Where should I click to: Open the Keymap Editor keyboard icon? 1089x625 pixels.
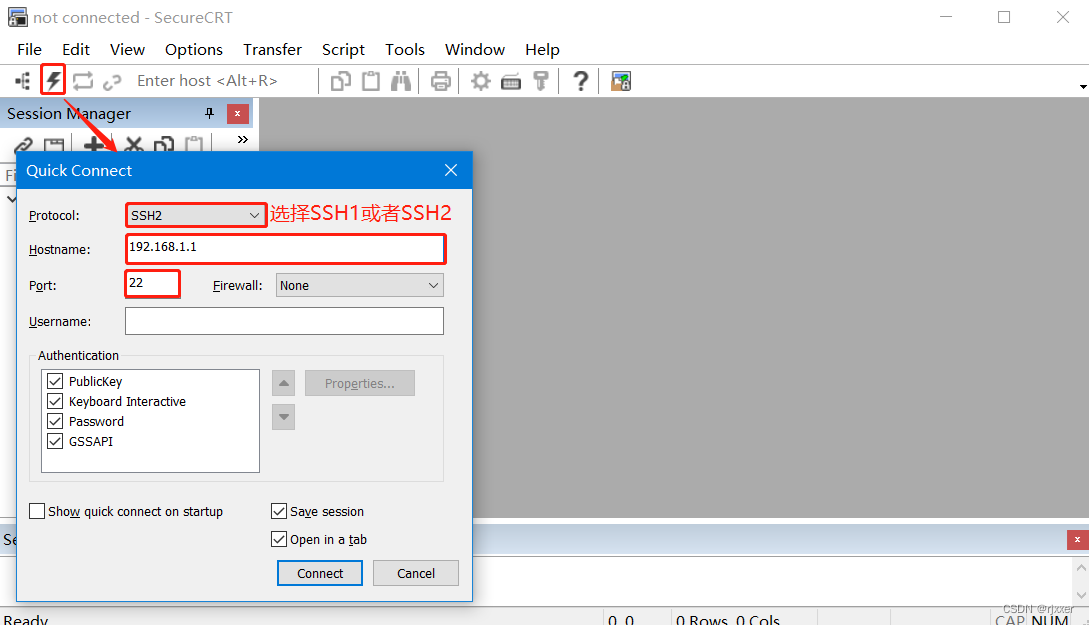point(510,82)
